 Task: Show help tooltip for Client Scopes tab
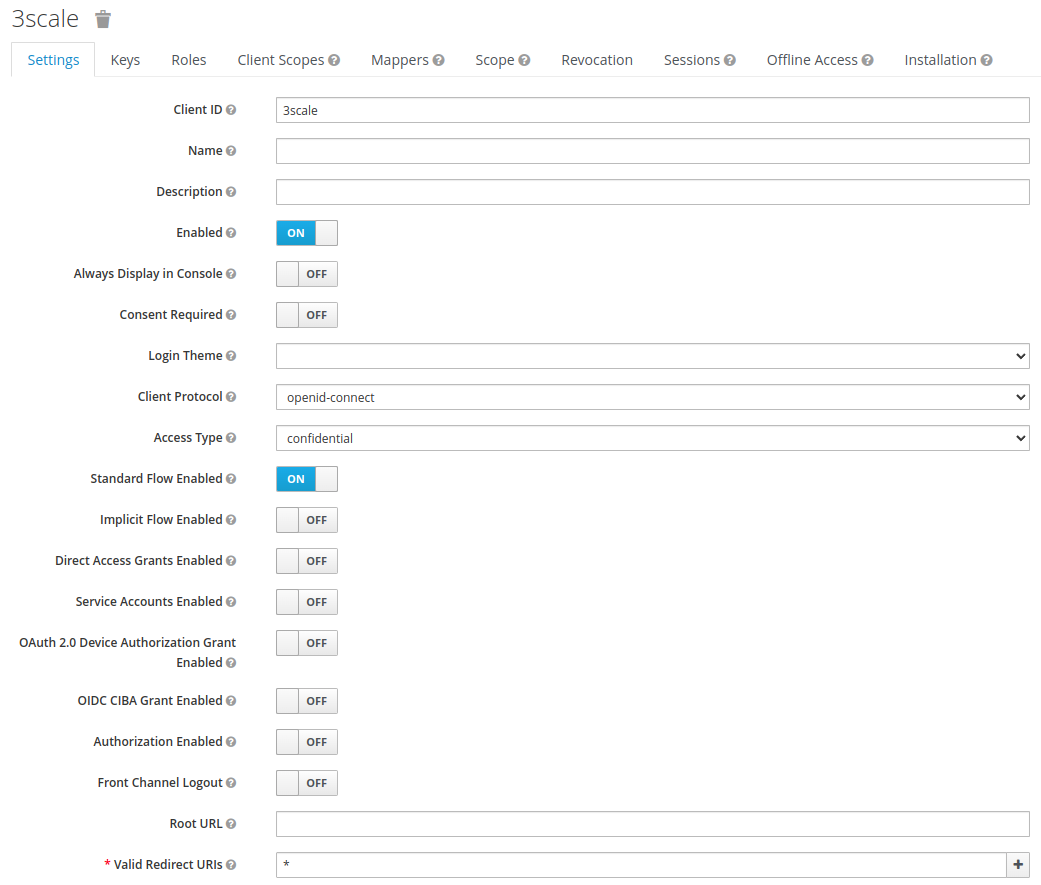[x=334, y=60]
